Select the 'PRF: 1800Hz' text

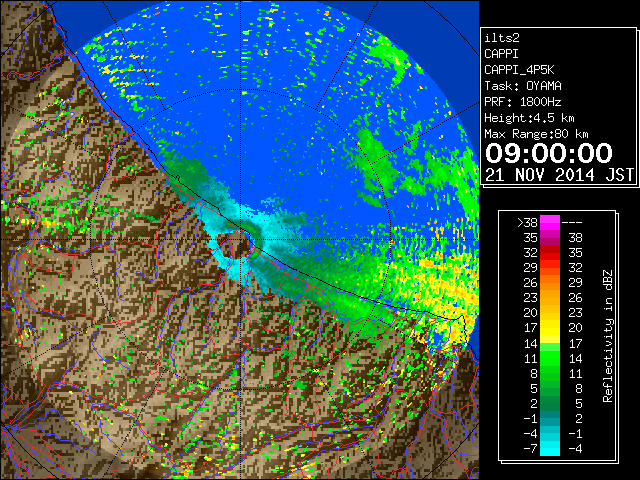coord(523,102)
